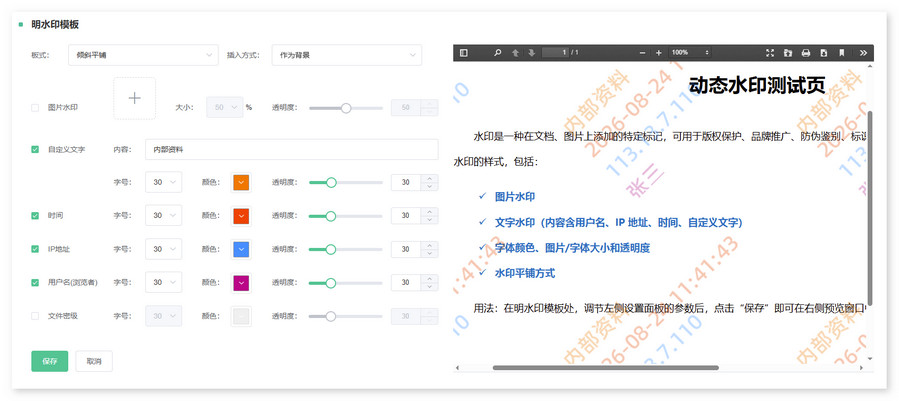Click the IP地址 透明度 slider handle
Screen dimensions: 899x401
(331, 250)
